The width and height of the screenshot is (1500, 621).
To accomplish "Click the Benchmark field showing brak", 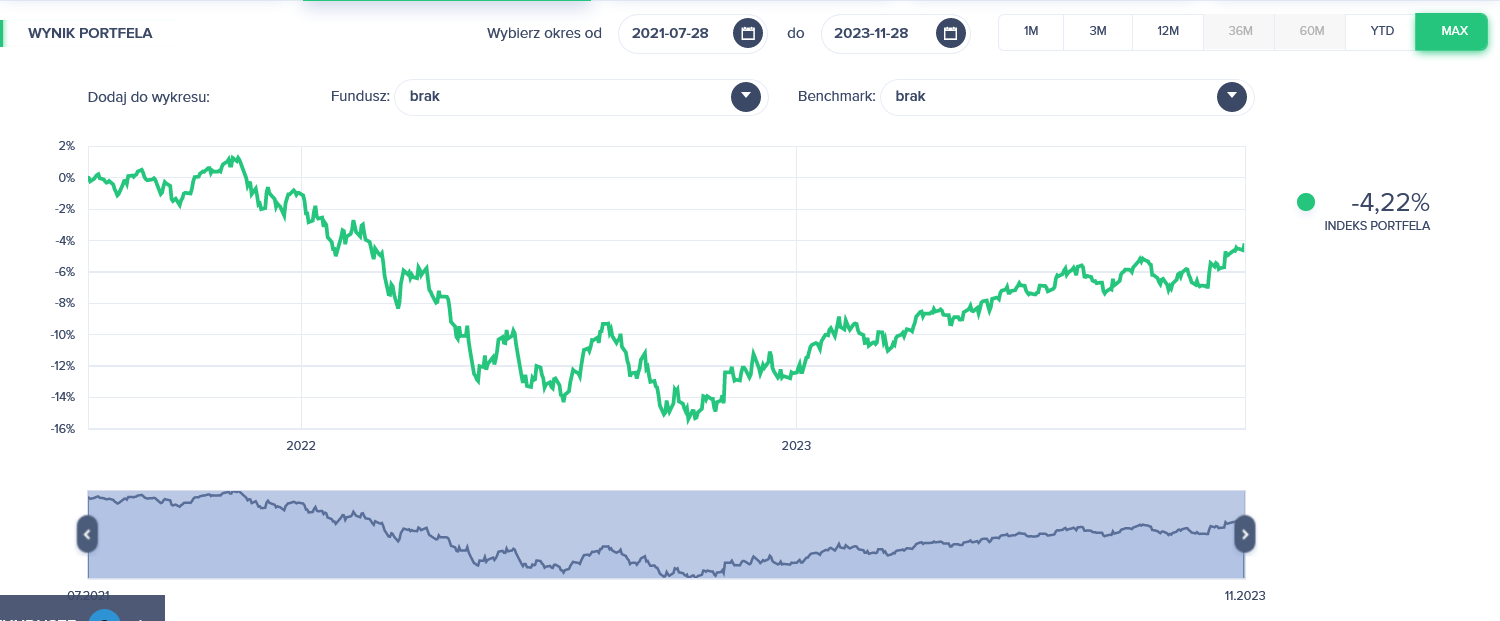I will [1045, 97].
